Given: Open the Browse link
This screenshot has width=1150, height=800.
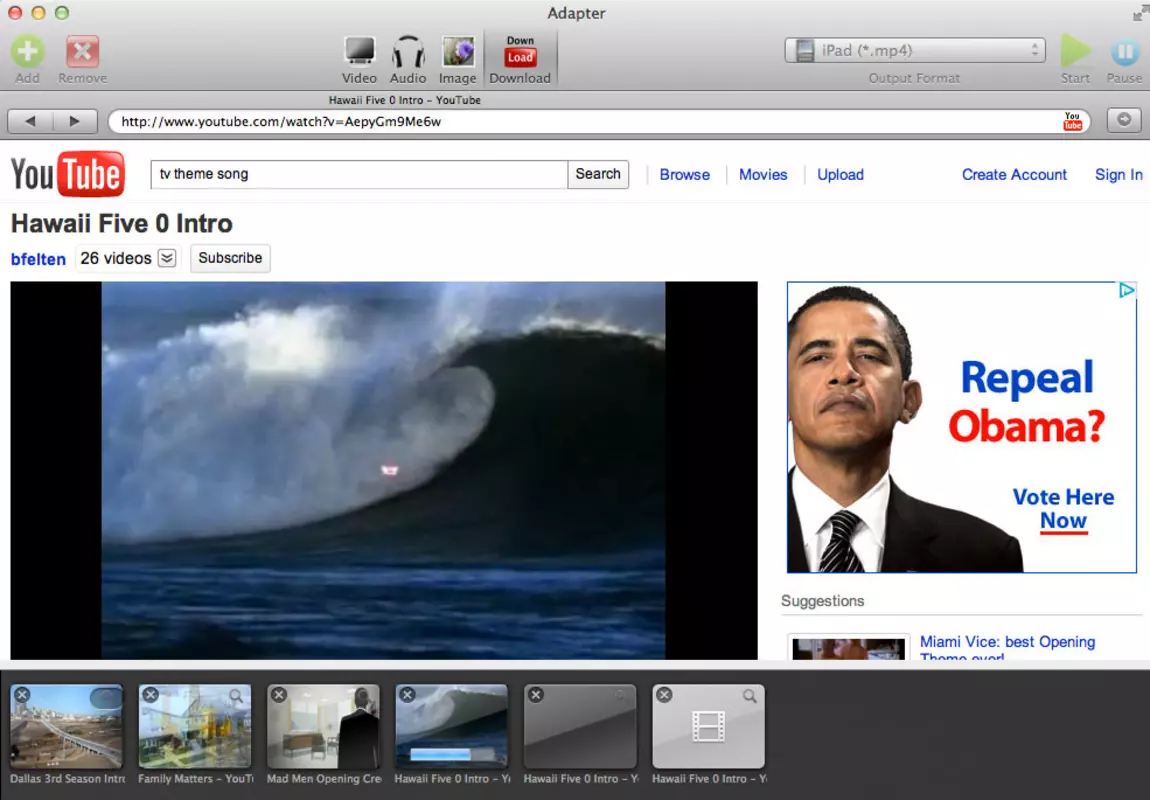Looking at the screenshot, I should pyautogui.click(x=684, y=175).
